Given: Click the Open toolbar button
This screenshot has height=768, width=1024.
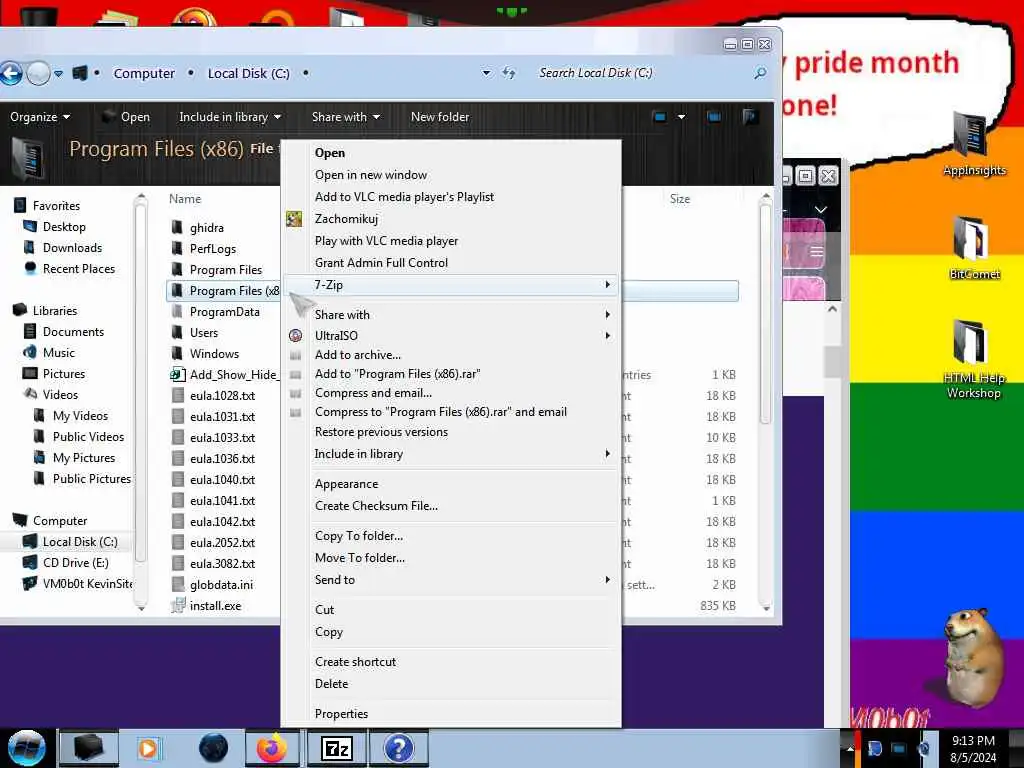Looking at the screenshot, I should pyautogui.click(x=127, y=117).
